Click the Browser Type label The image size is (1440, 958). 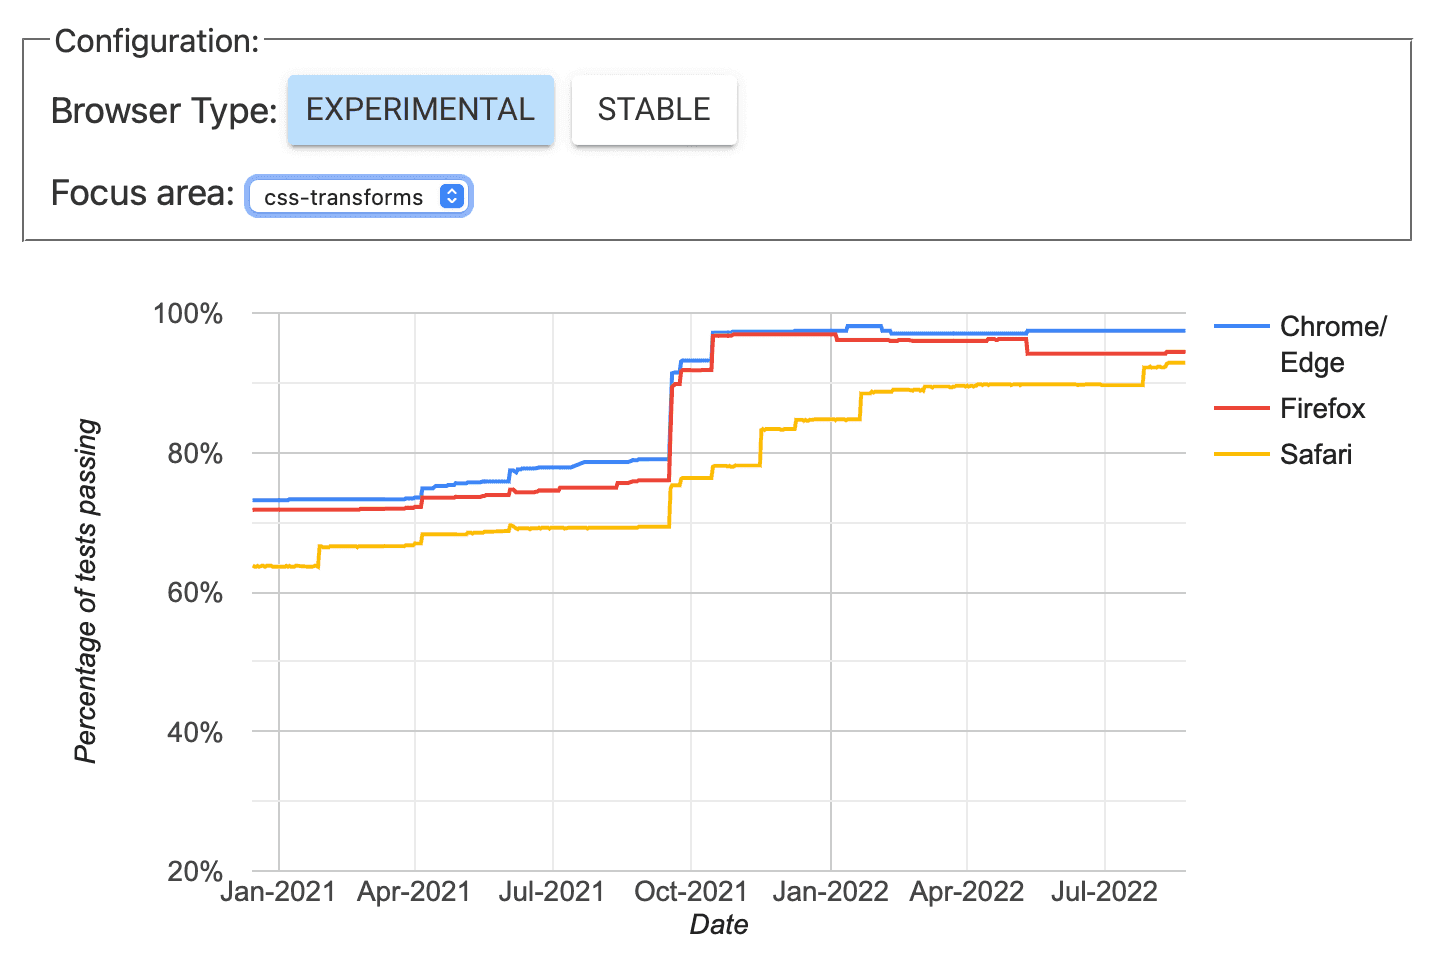(164, 111)
